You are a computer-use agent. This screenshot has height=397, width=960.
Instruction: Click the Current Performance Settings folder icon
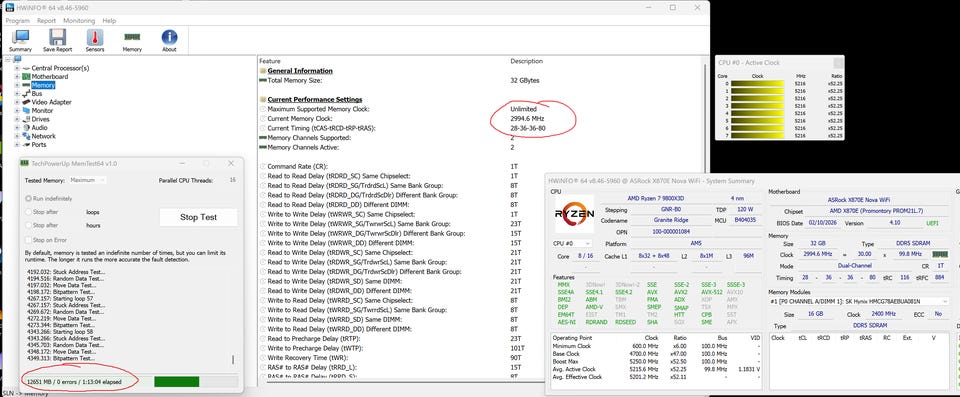pyautogui.click(x=263, y=99)
